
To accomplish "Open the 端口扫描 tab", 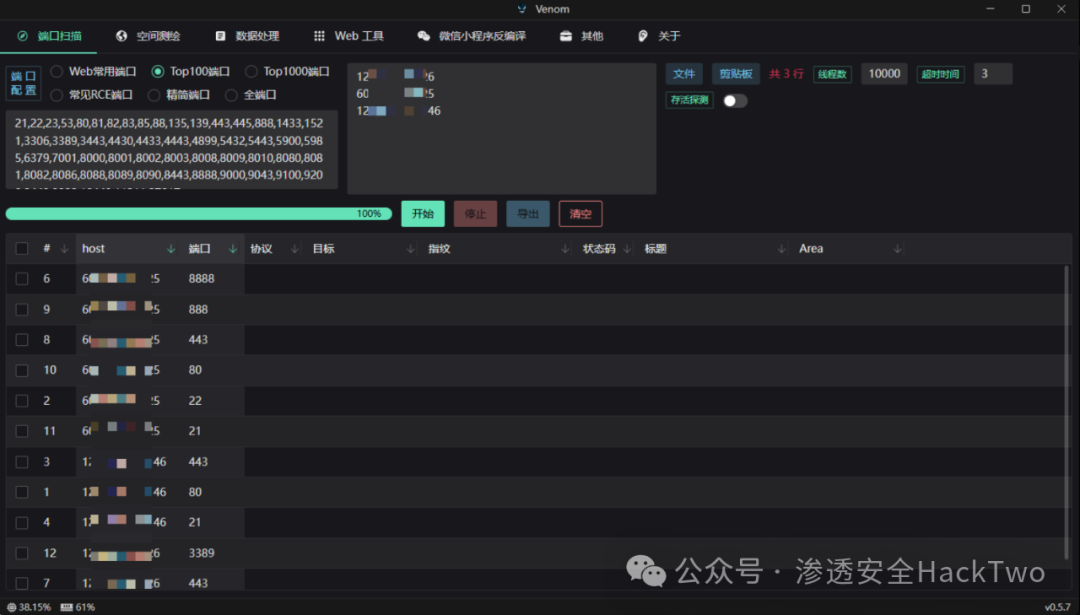I will (49, 36).
